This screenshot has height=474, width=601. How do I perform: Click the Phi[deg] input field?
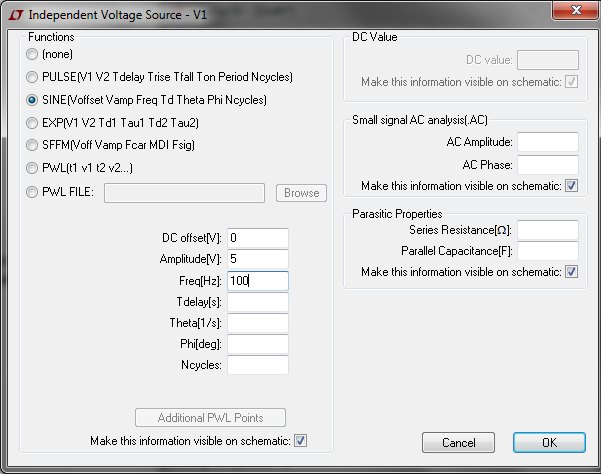(x=258, y=344)
